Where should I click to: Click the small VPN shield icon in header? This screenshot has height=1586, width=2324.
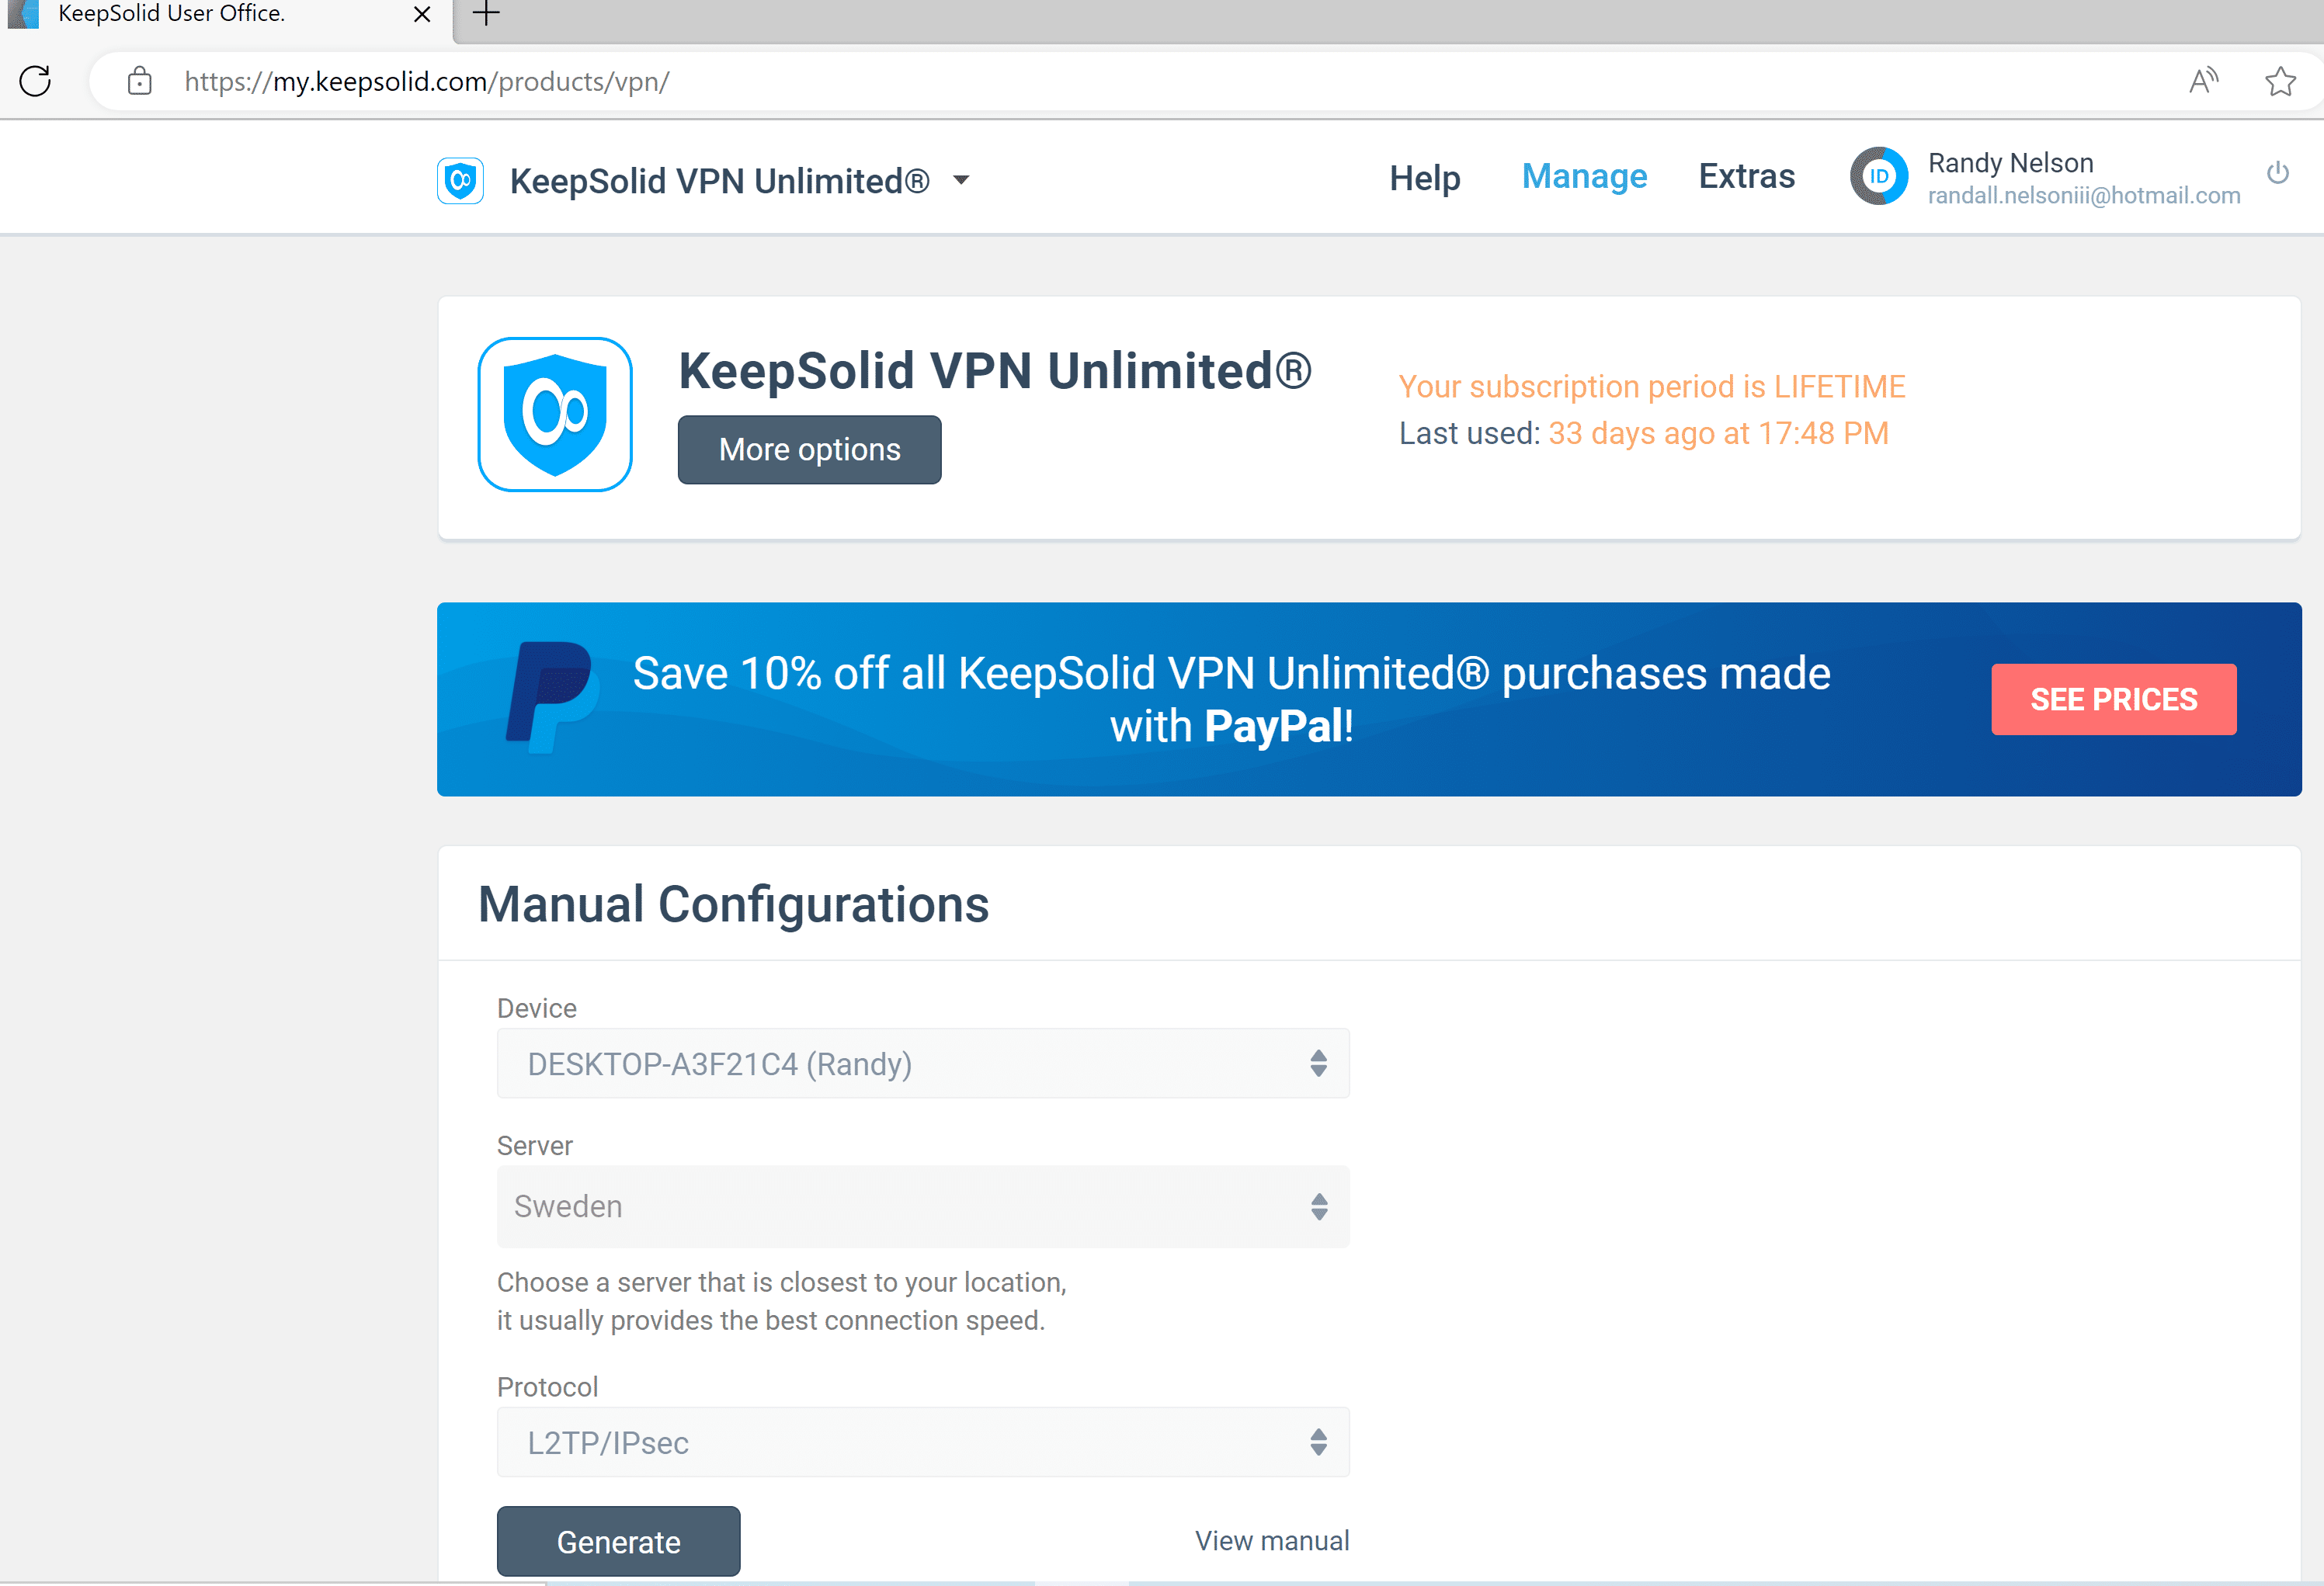tap(460, 181)
